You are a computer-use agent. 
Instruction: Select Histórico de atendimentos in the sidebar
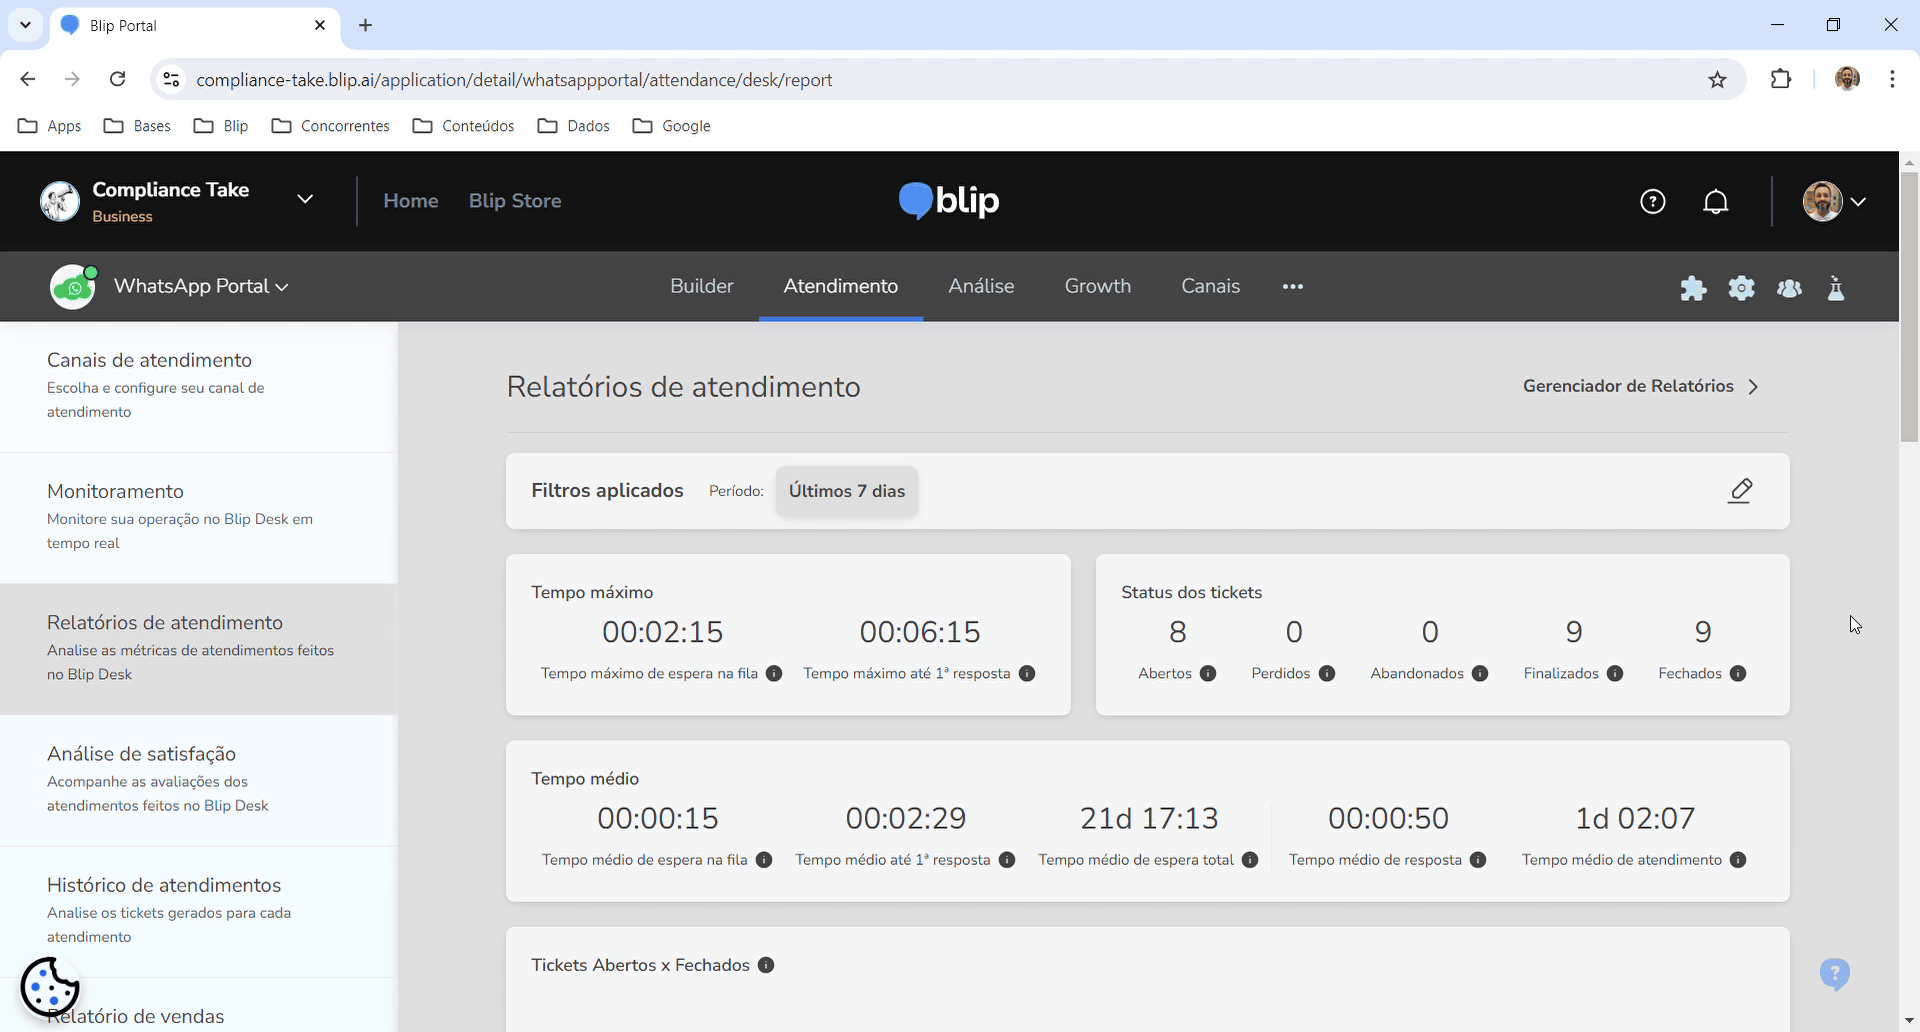tap(163, 885)
